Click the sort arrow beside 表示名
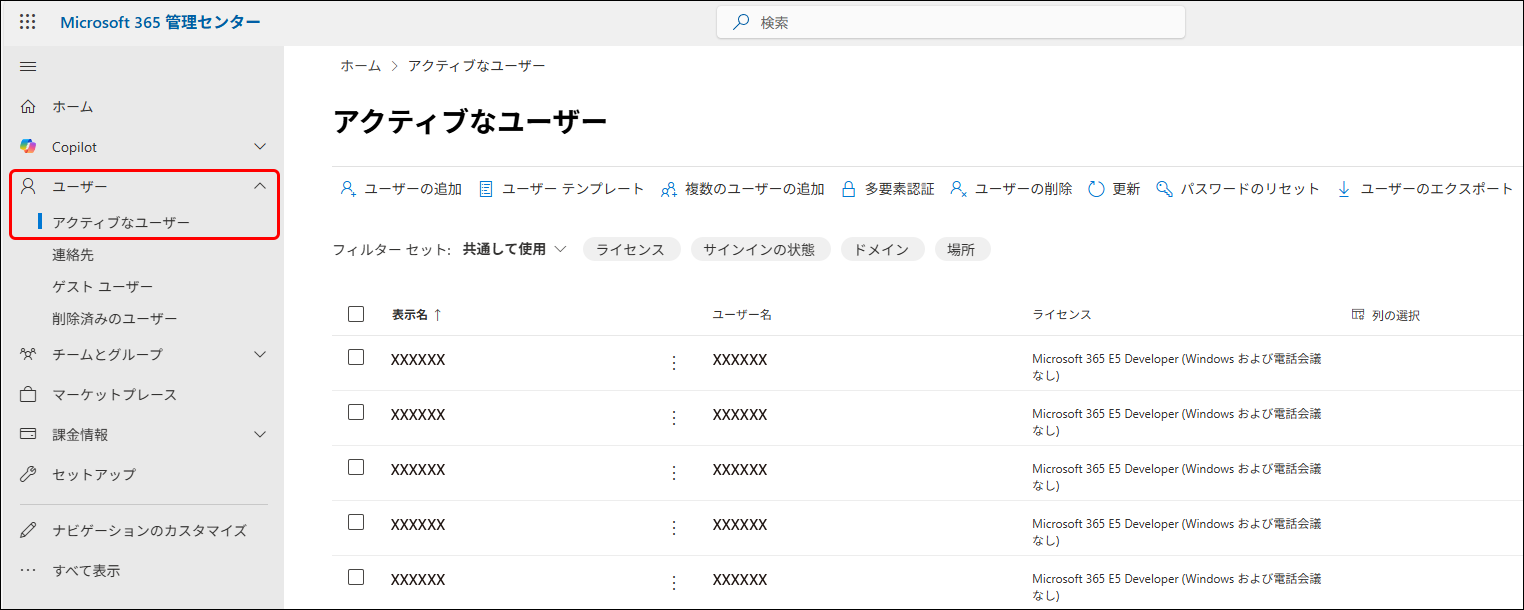 pyautogui.click(x=437, y=314)
